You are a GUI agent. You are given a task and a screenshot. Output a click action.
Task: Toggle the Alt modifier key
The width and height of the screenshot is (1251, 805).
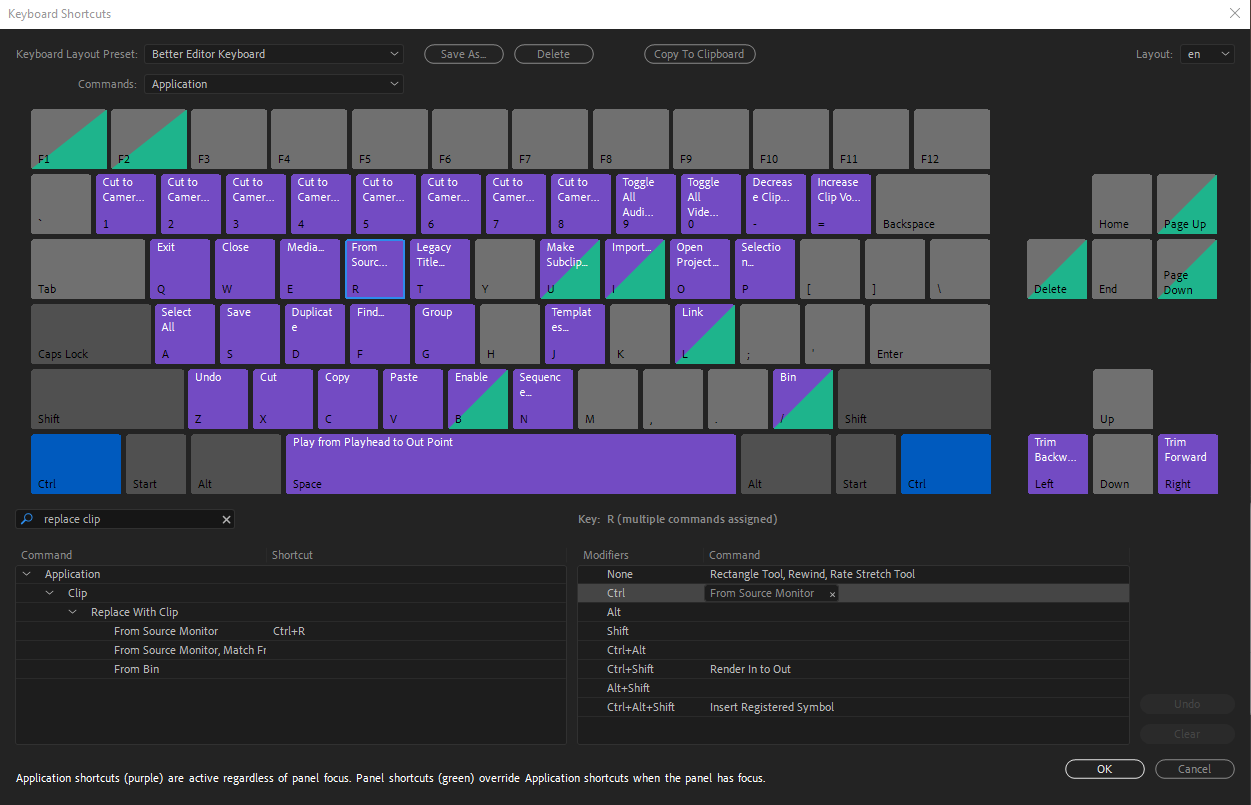tap(235, 463)
